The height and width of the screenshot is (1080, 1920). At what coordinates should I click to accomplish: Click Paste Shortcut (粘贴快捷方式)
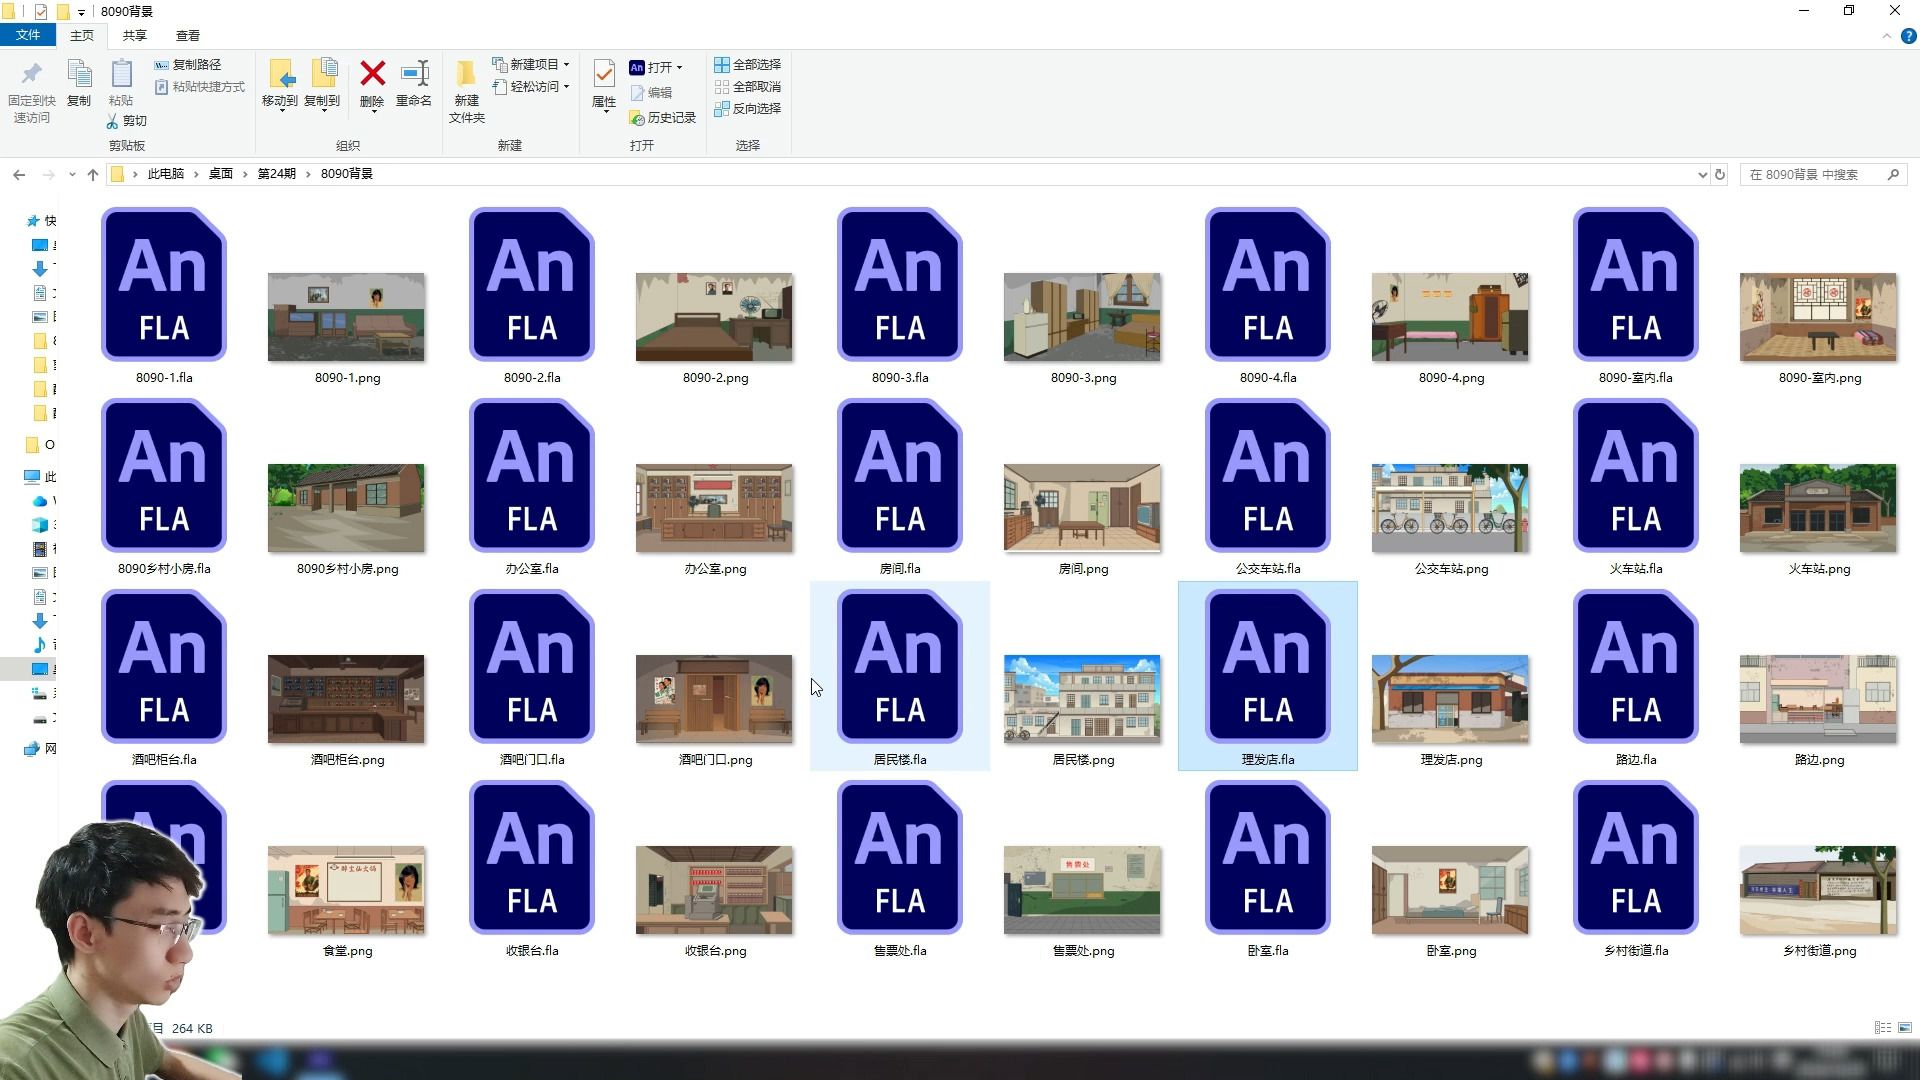click(200, 87)
